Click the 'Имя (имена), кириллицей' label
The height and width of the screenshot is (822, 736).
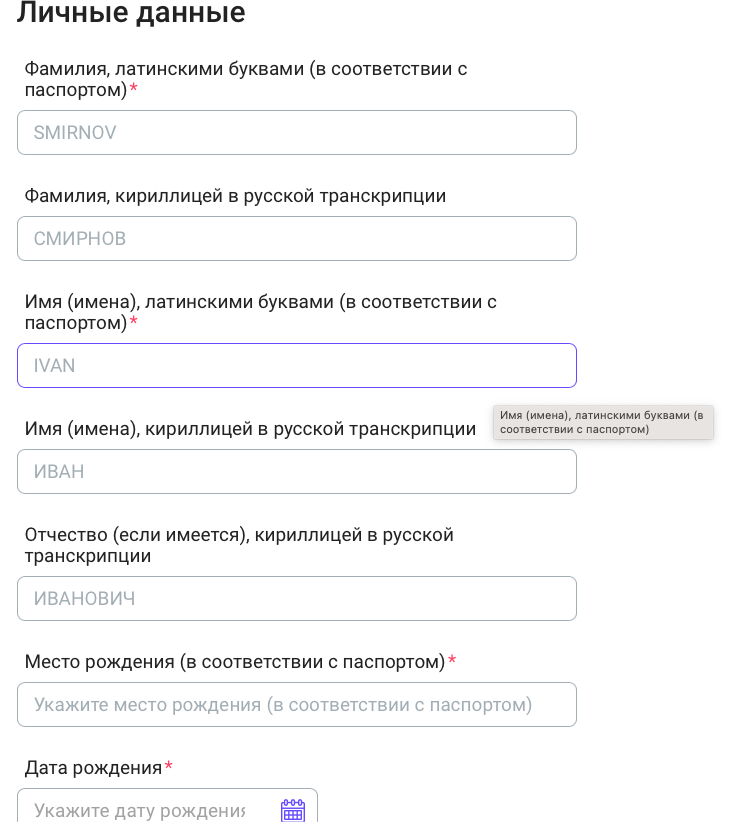tap(250, 429)
